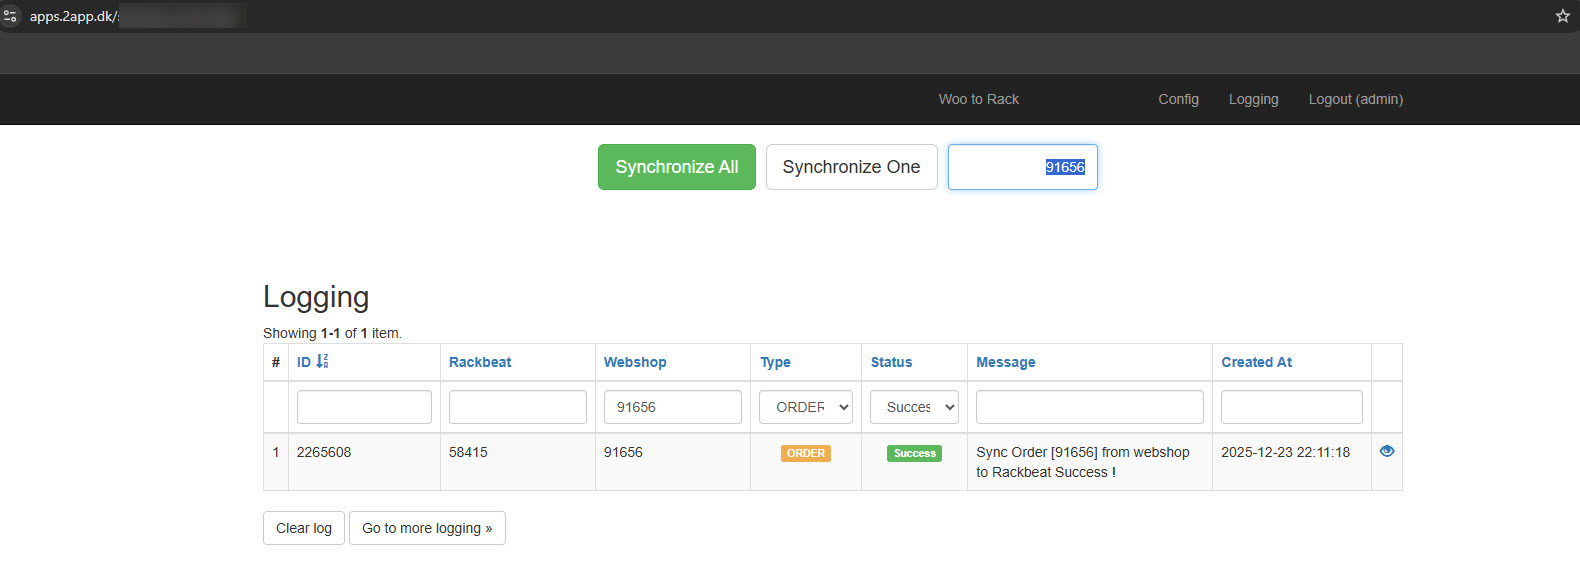Focus the order number field containing 91656

(1022, 167)
